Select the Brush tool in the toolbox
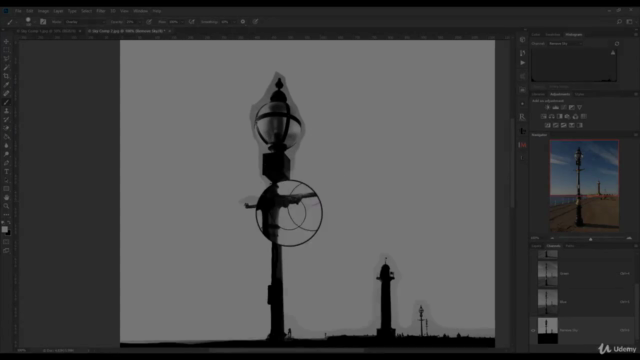 6,102
